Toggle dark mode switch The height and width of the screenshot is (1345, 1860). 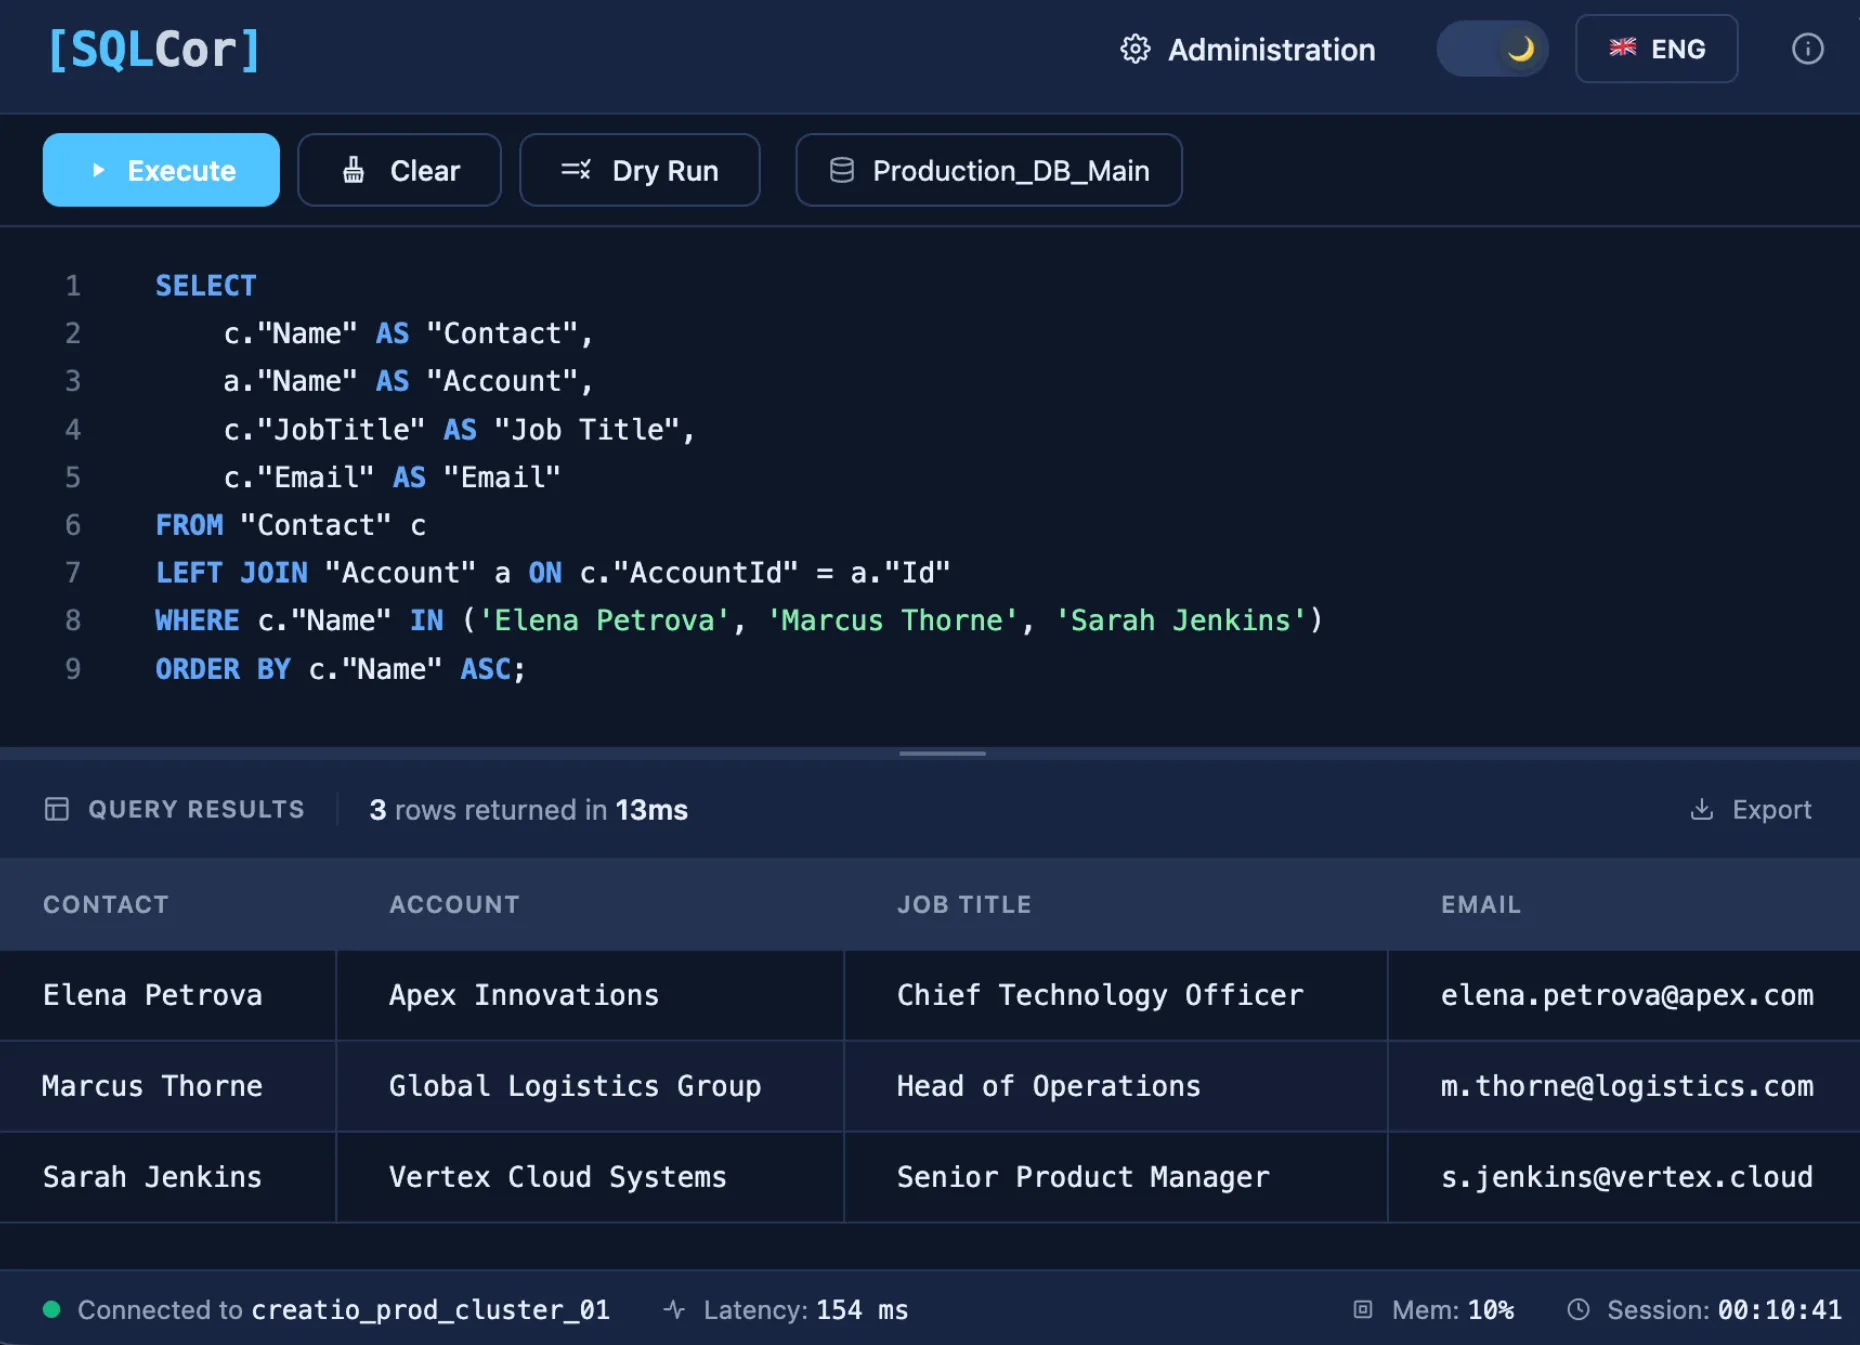pyautogui.click(x=1492, y=49)
